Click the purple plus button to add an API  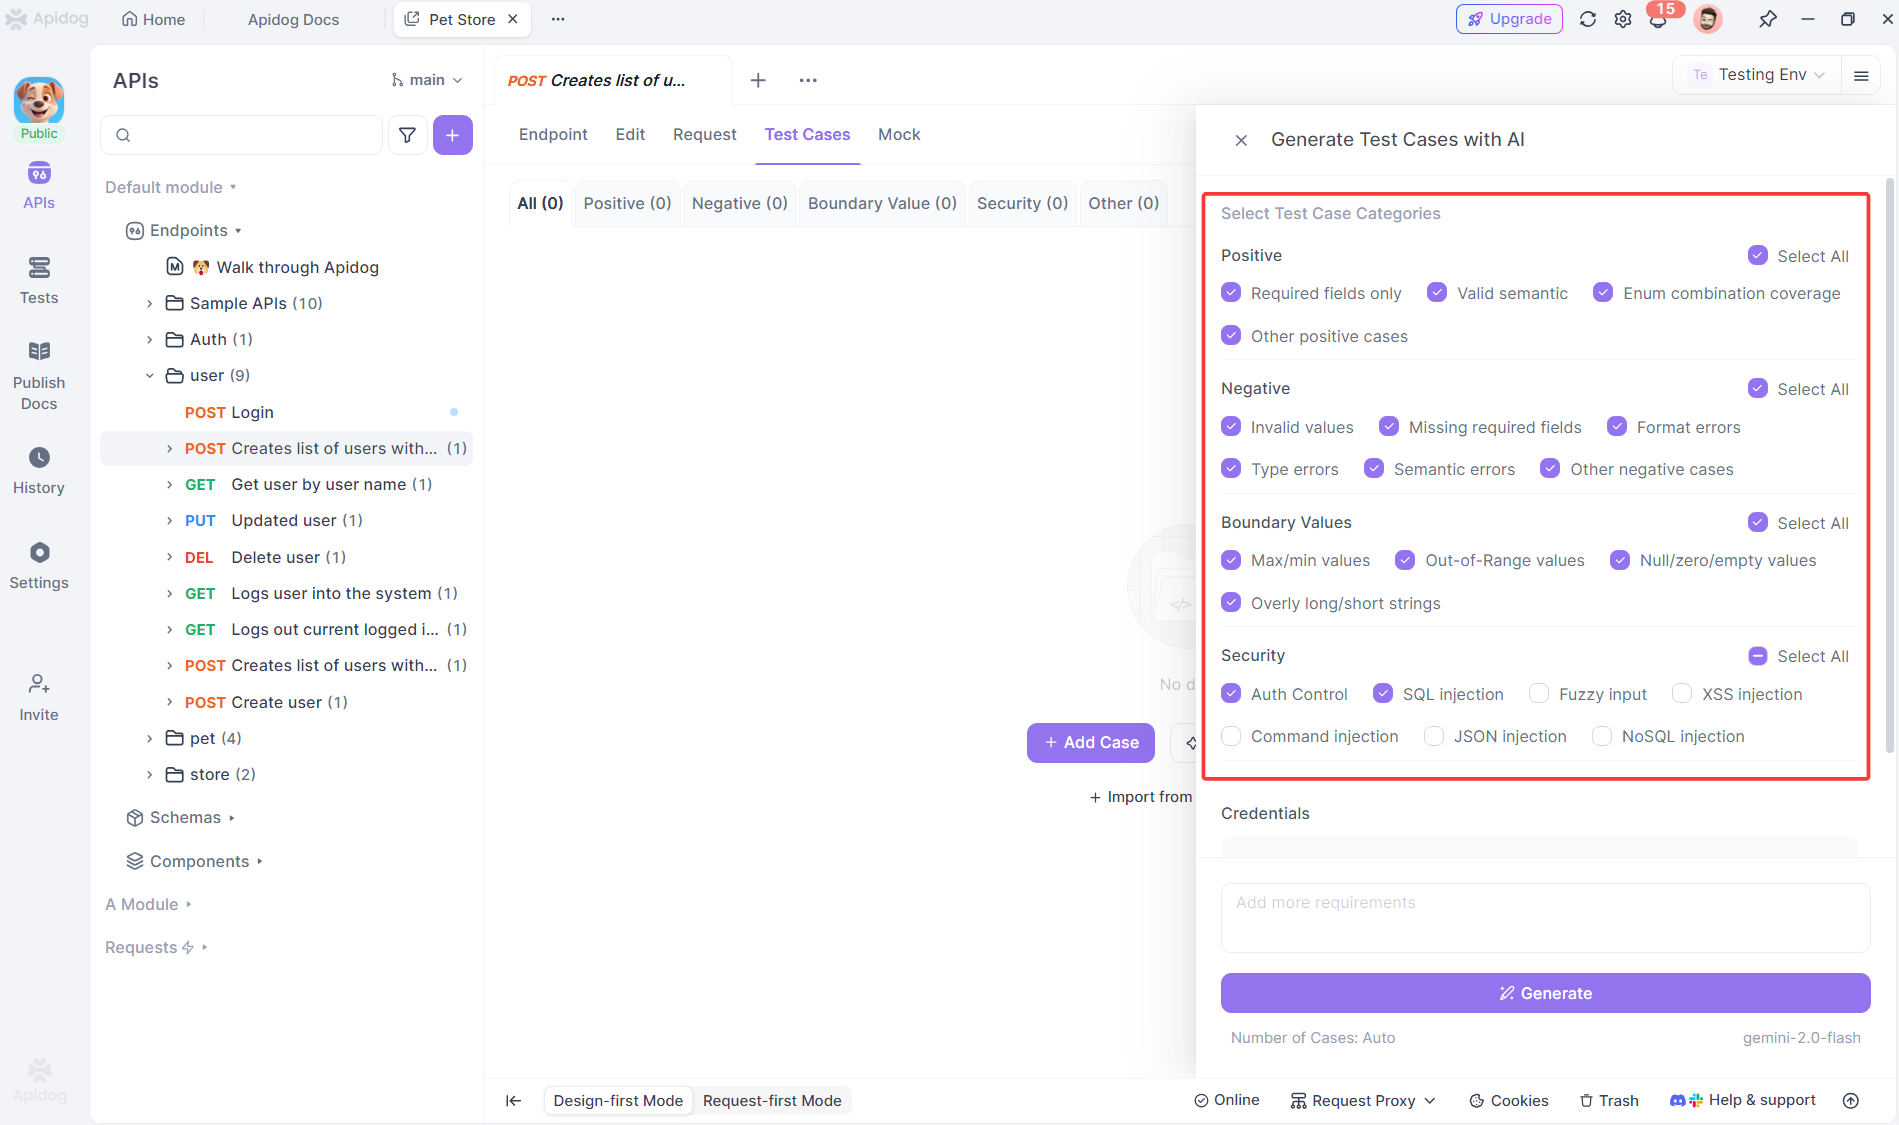click(453, 134)
